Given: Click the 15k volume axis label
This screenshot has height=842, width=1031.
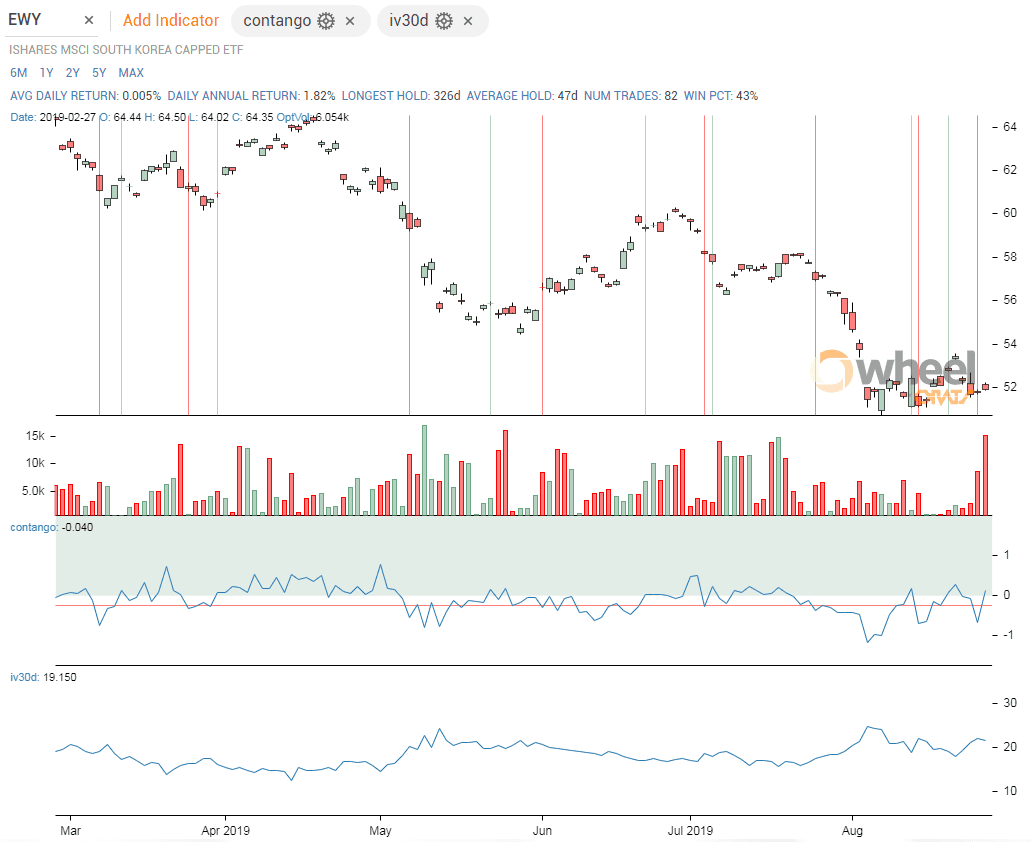Looking at the screenshot, I should [35, 436].
